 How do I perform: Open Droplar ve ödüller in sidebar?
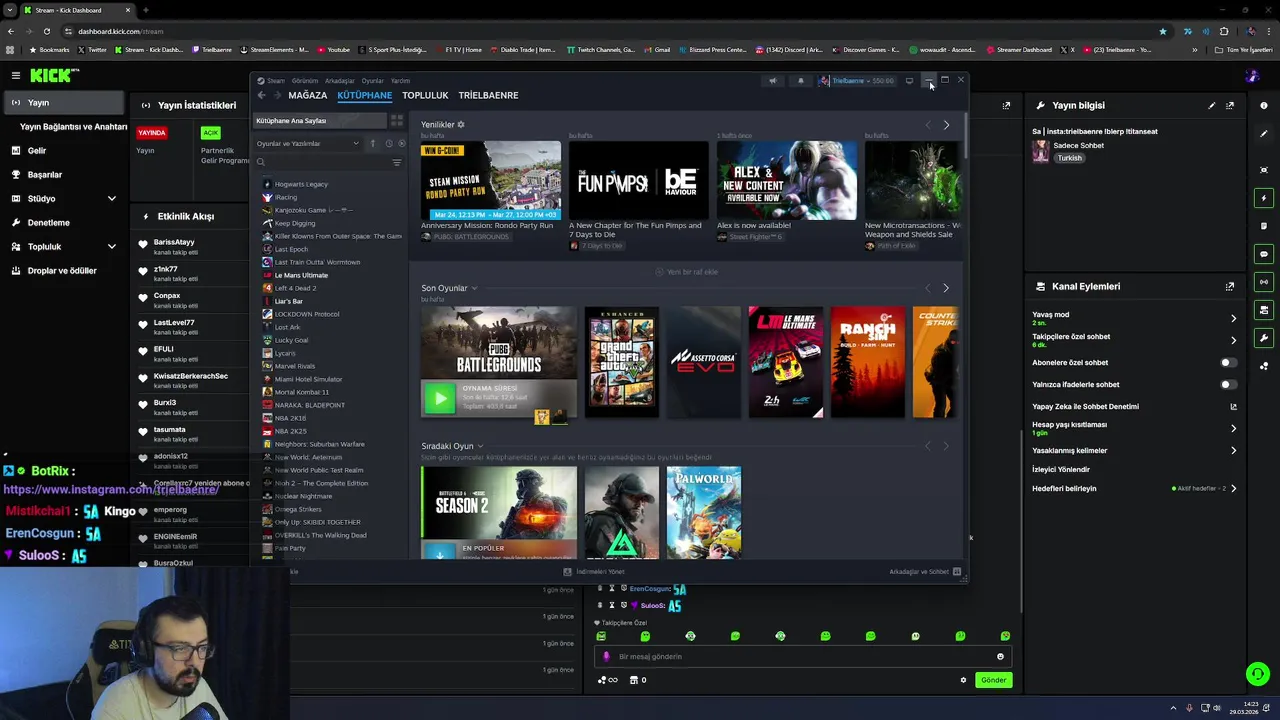click(x=62, y=271)
